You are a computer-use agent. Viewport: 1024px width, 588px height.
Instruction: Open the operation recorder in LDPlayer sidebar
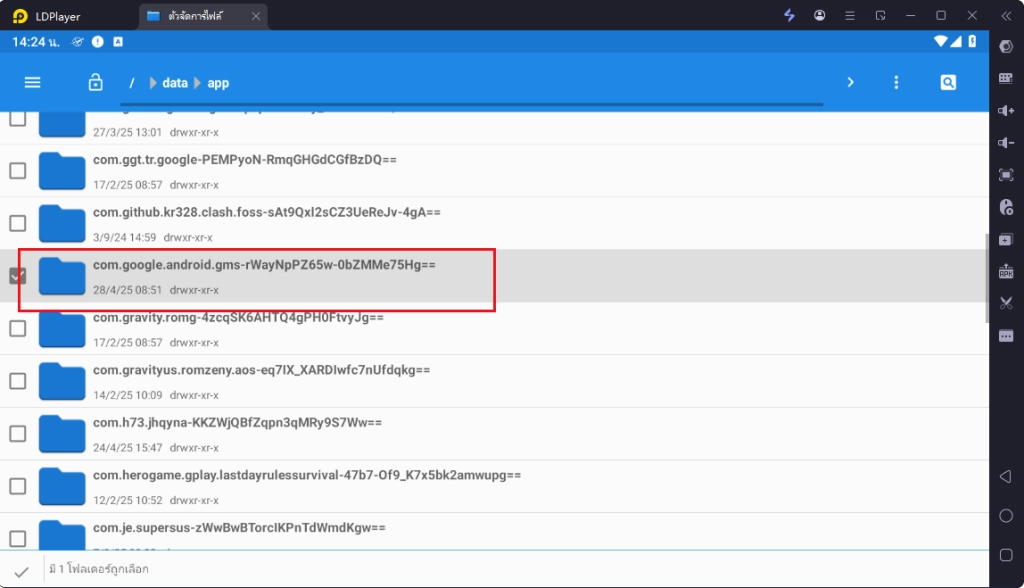tap(1006, 207)
